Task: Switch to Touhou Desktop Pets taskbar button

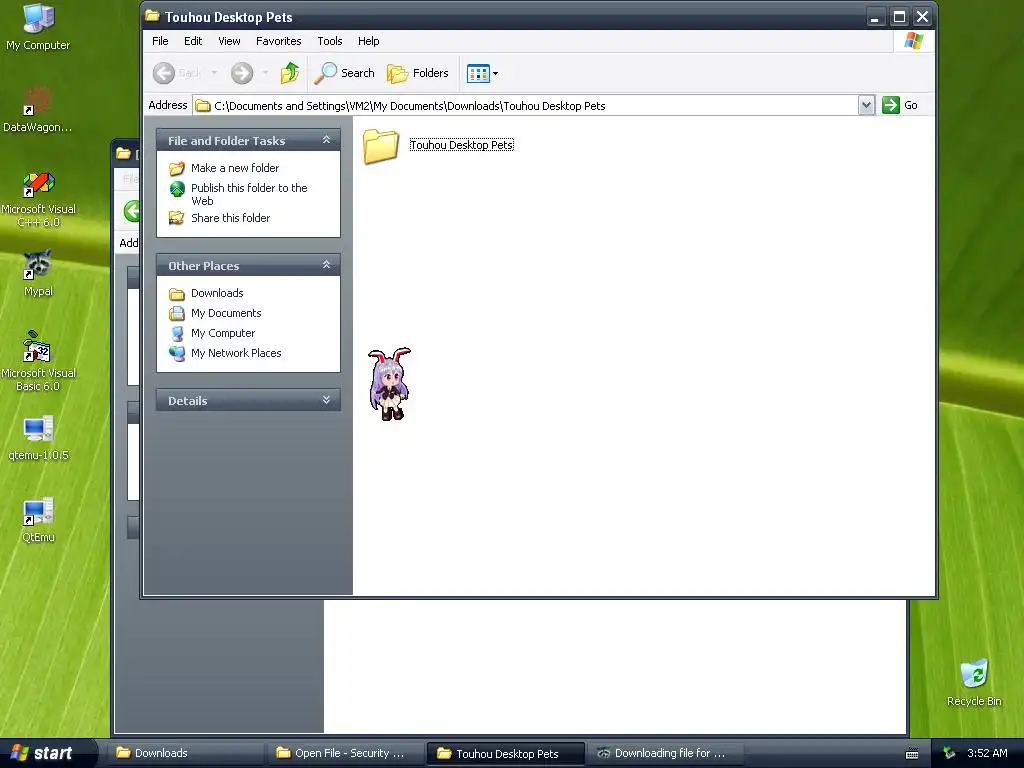Action: pos(505,754)
